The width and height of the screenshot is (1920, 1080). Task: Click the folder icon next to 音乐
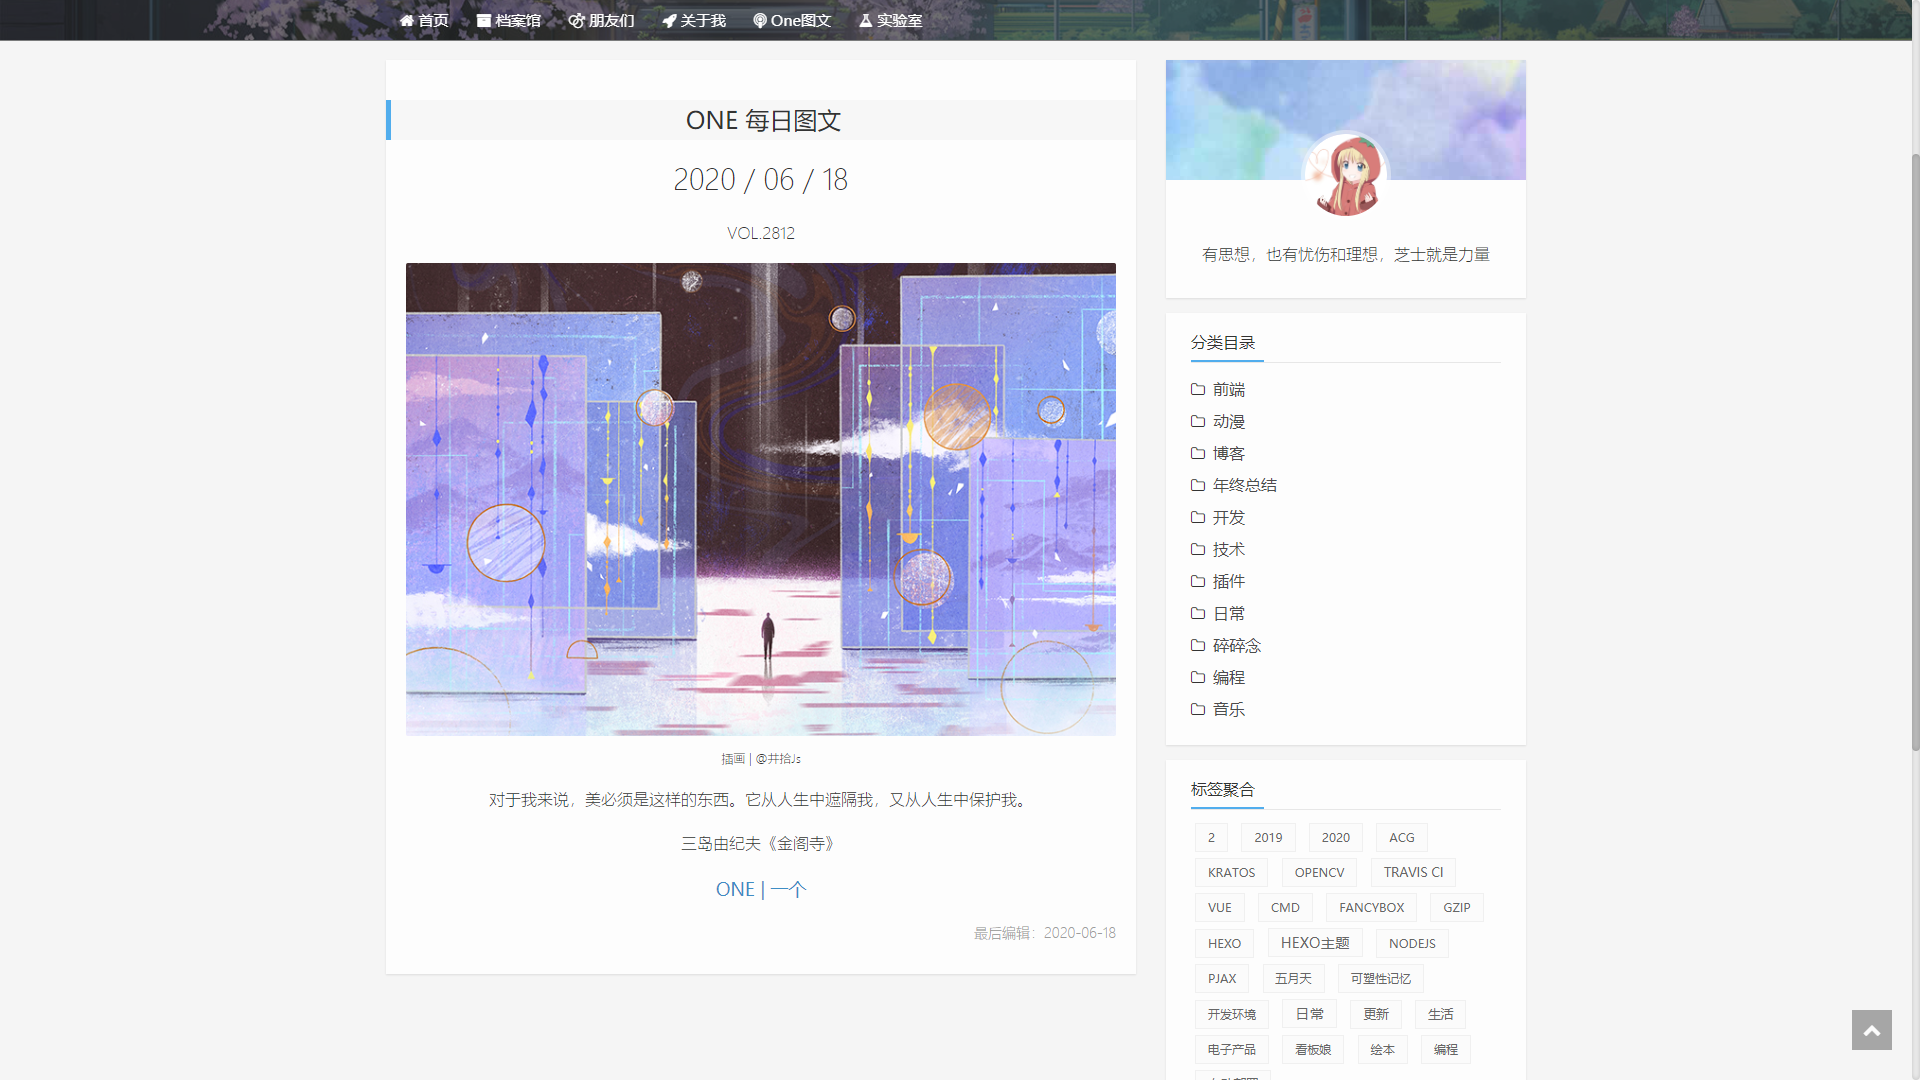tap(1197, 709)
